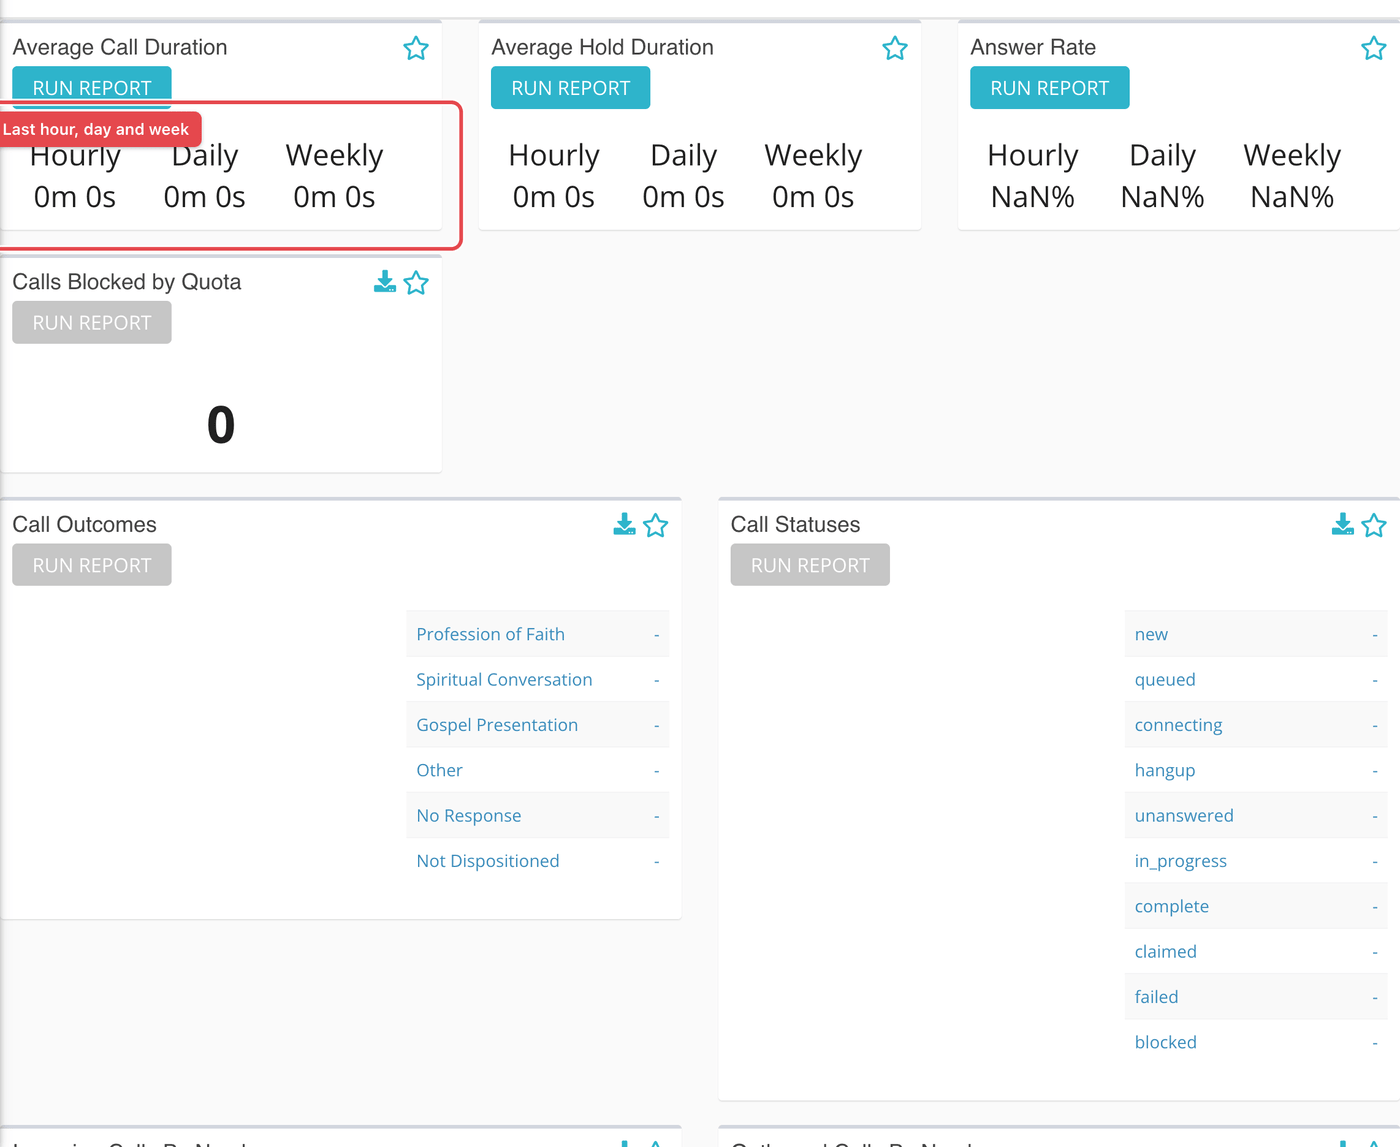1400x1147 pixels.
Task: Download the Call Outcomes data
Action: [x=624, y=524]
